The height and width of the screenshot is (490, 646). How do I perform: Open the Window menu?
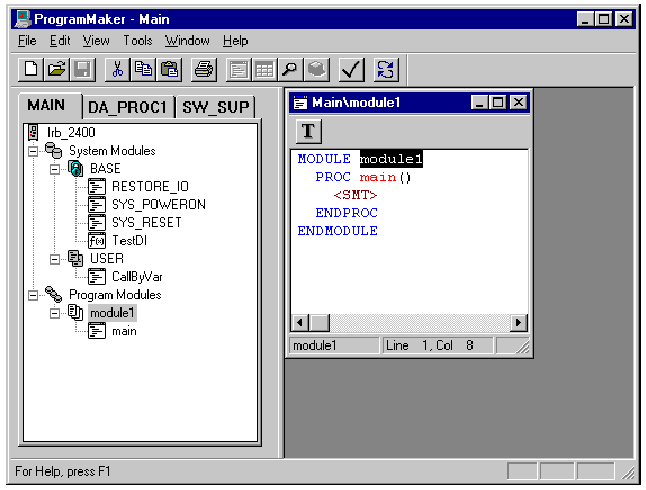tap(187, 41)
